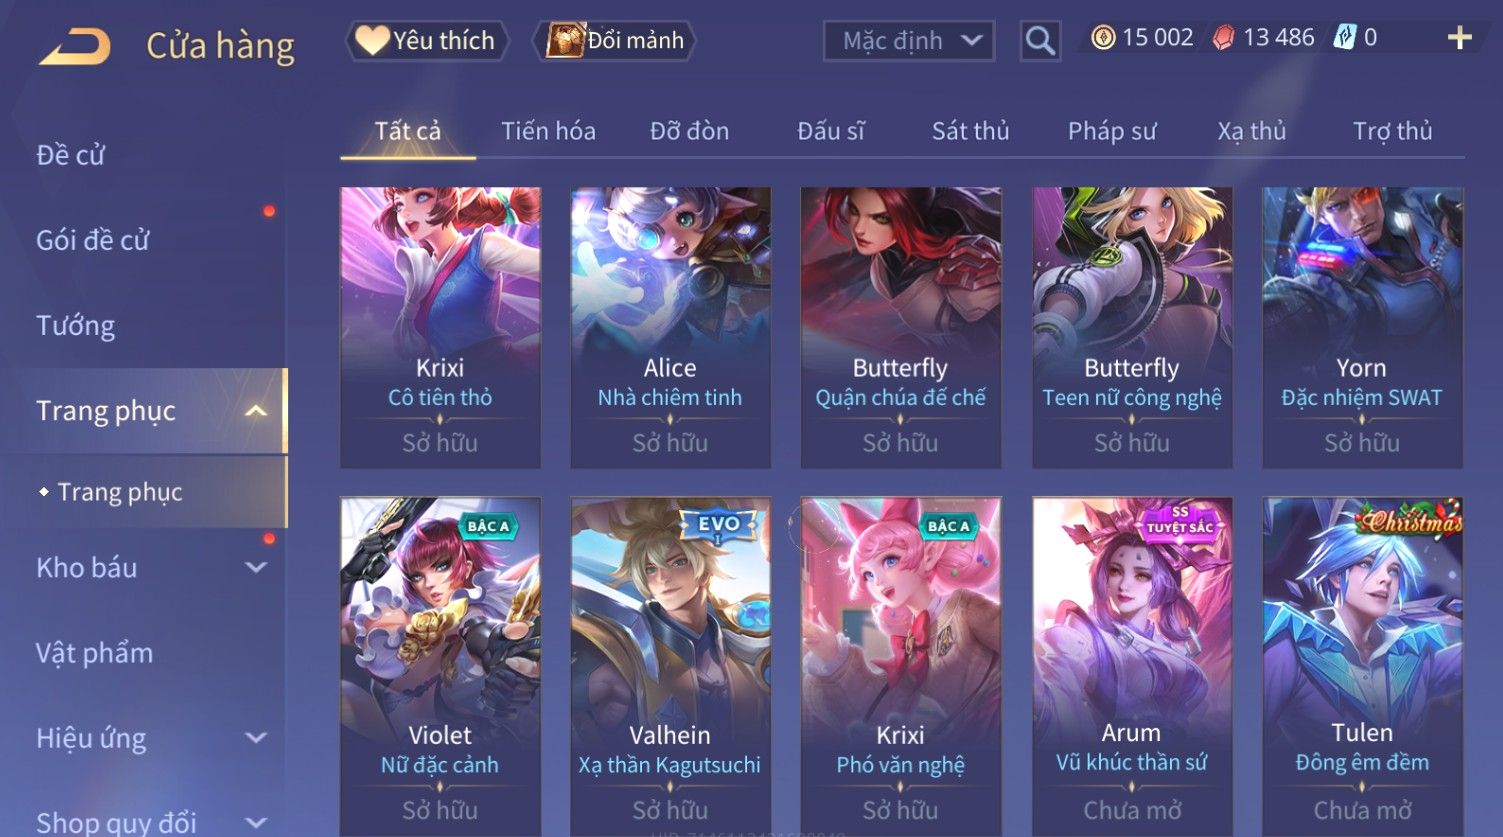Open Yêu thích heart favorites
The image size is (1503, 837).
coord(427,41)
